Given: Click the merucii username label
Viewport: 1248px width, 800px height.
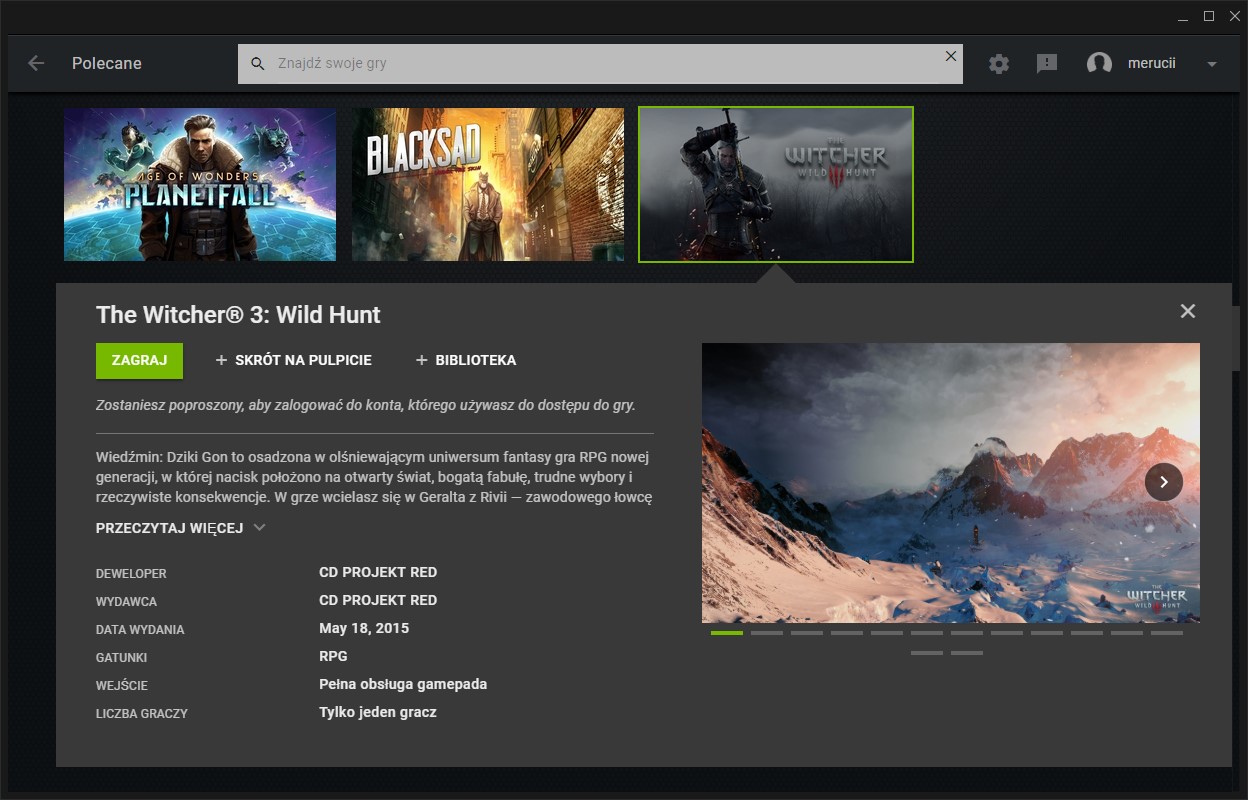Looking at the screenshot, I should click(1152, 63).
